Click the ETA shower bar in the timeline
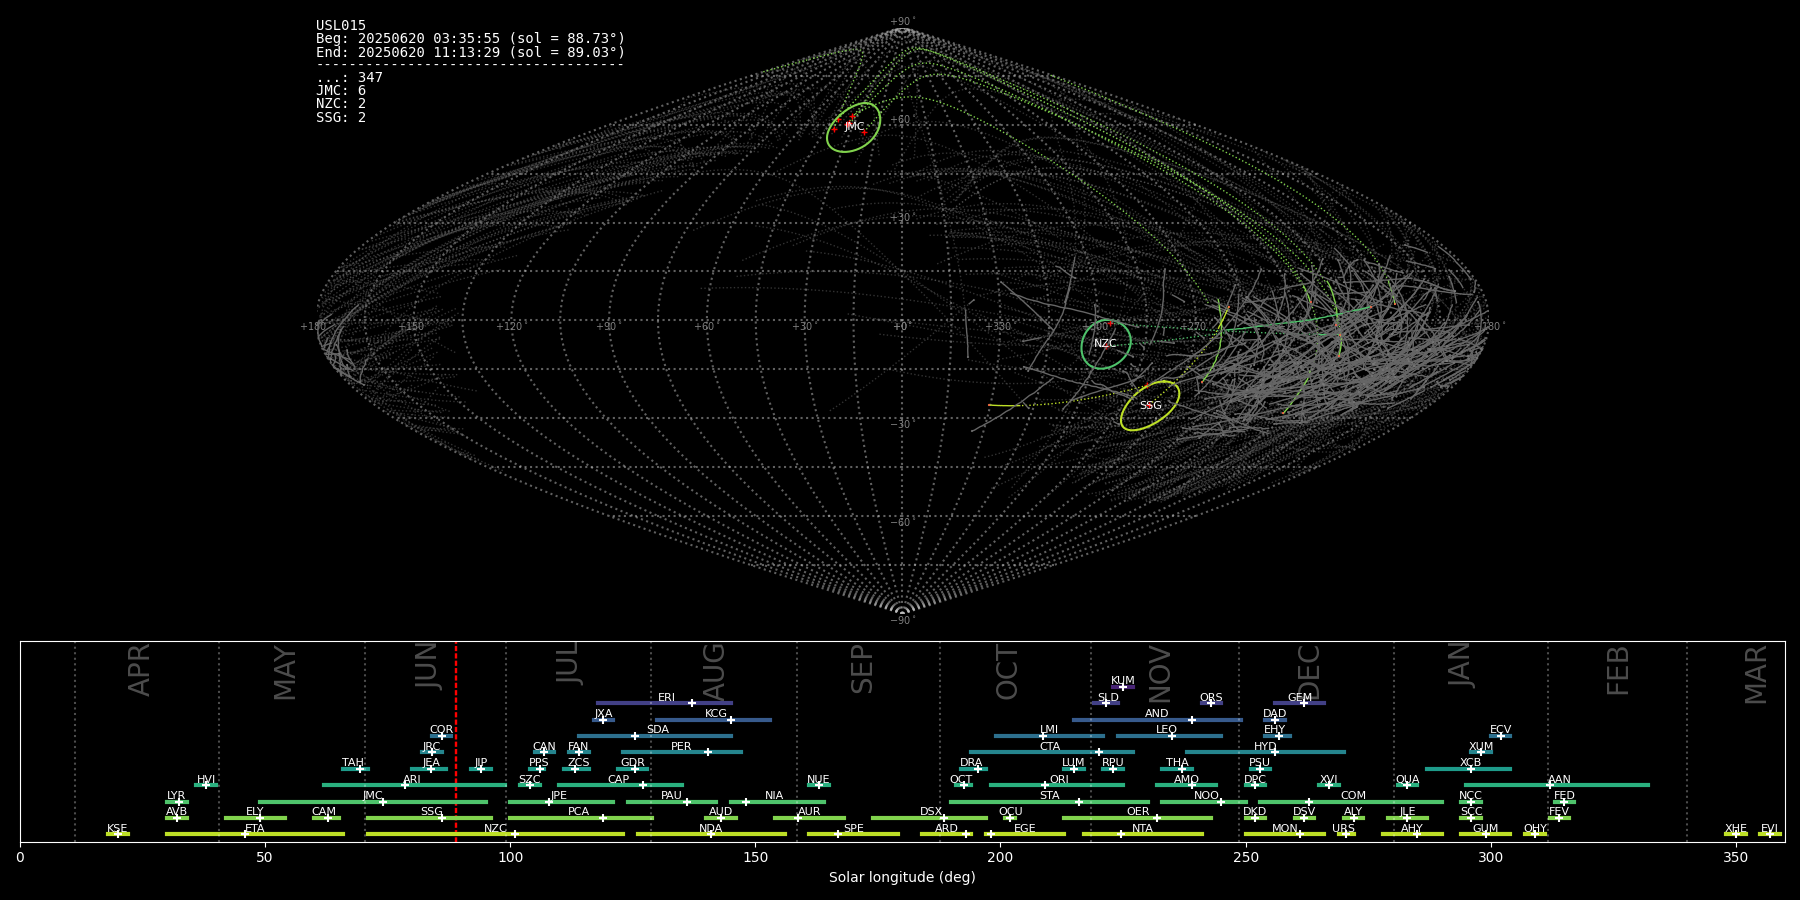The image size is (1800, 900). click(255, 834)
